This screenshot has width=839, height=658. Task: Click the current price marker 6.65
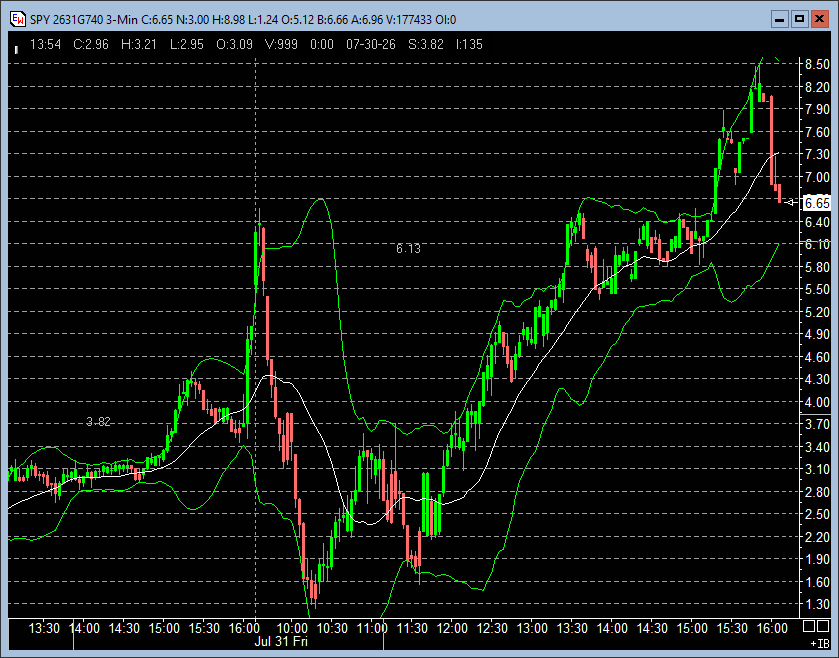817,203
